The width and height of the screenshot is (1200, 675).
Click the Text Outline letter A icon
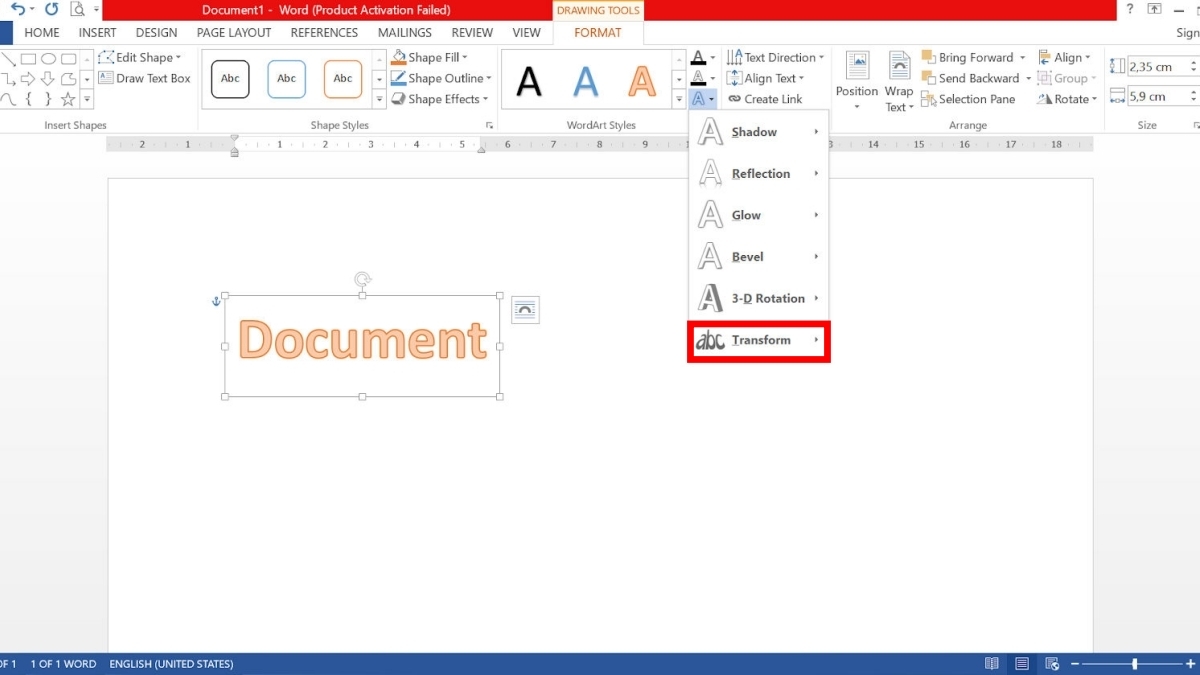tap(699, 78)
